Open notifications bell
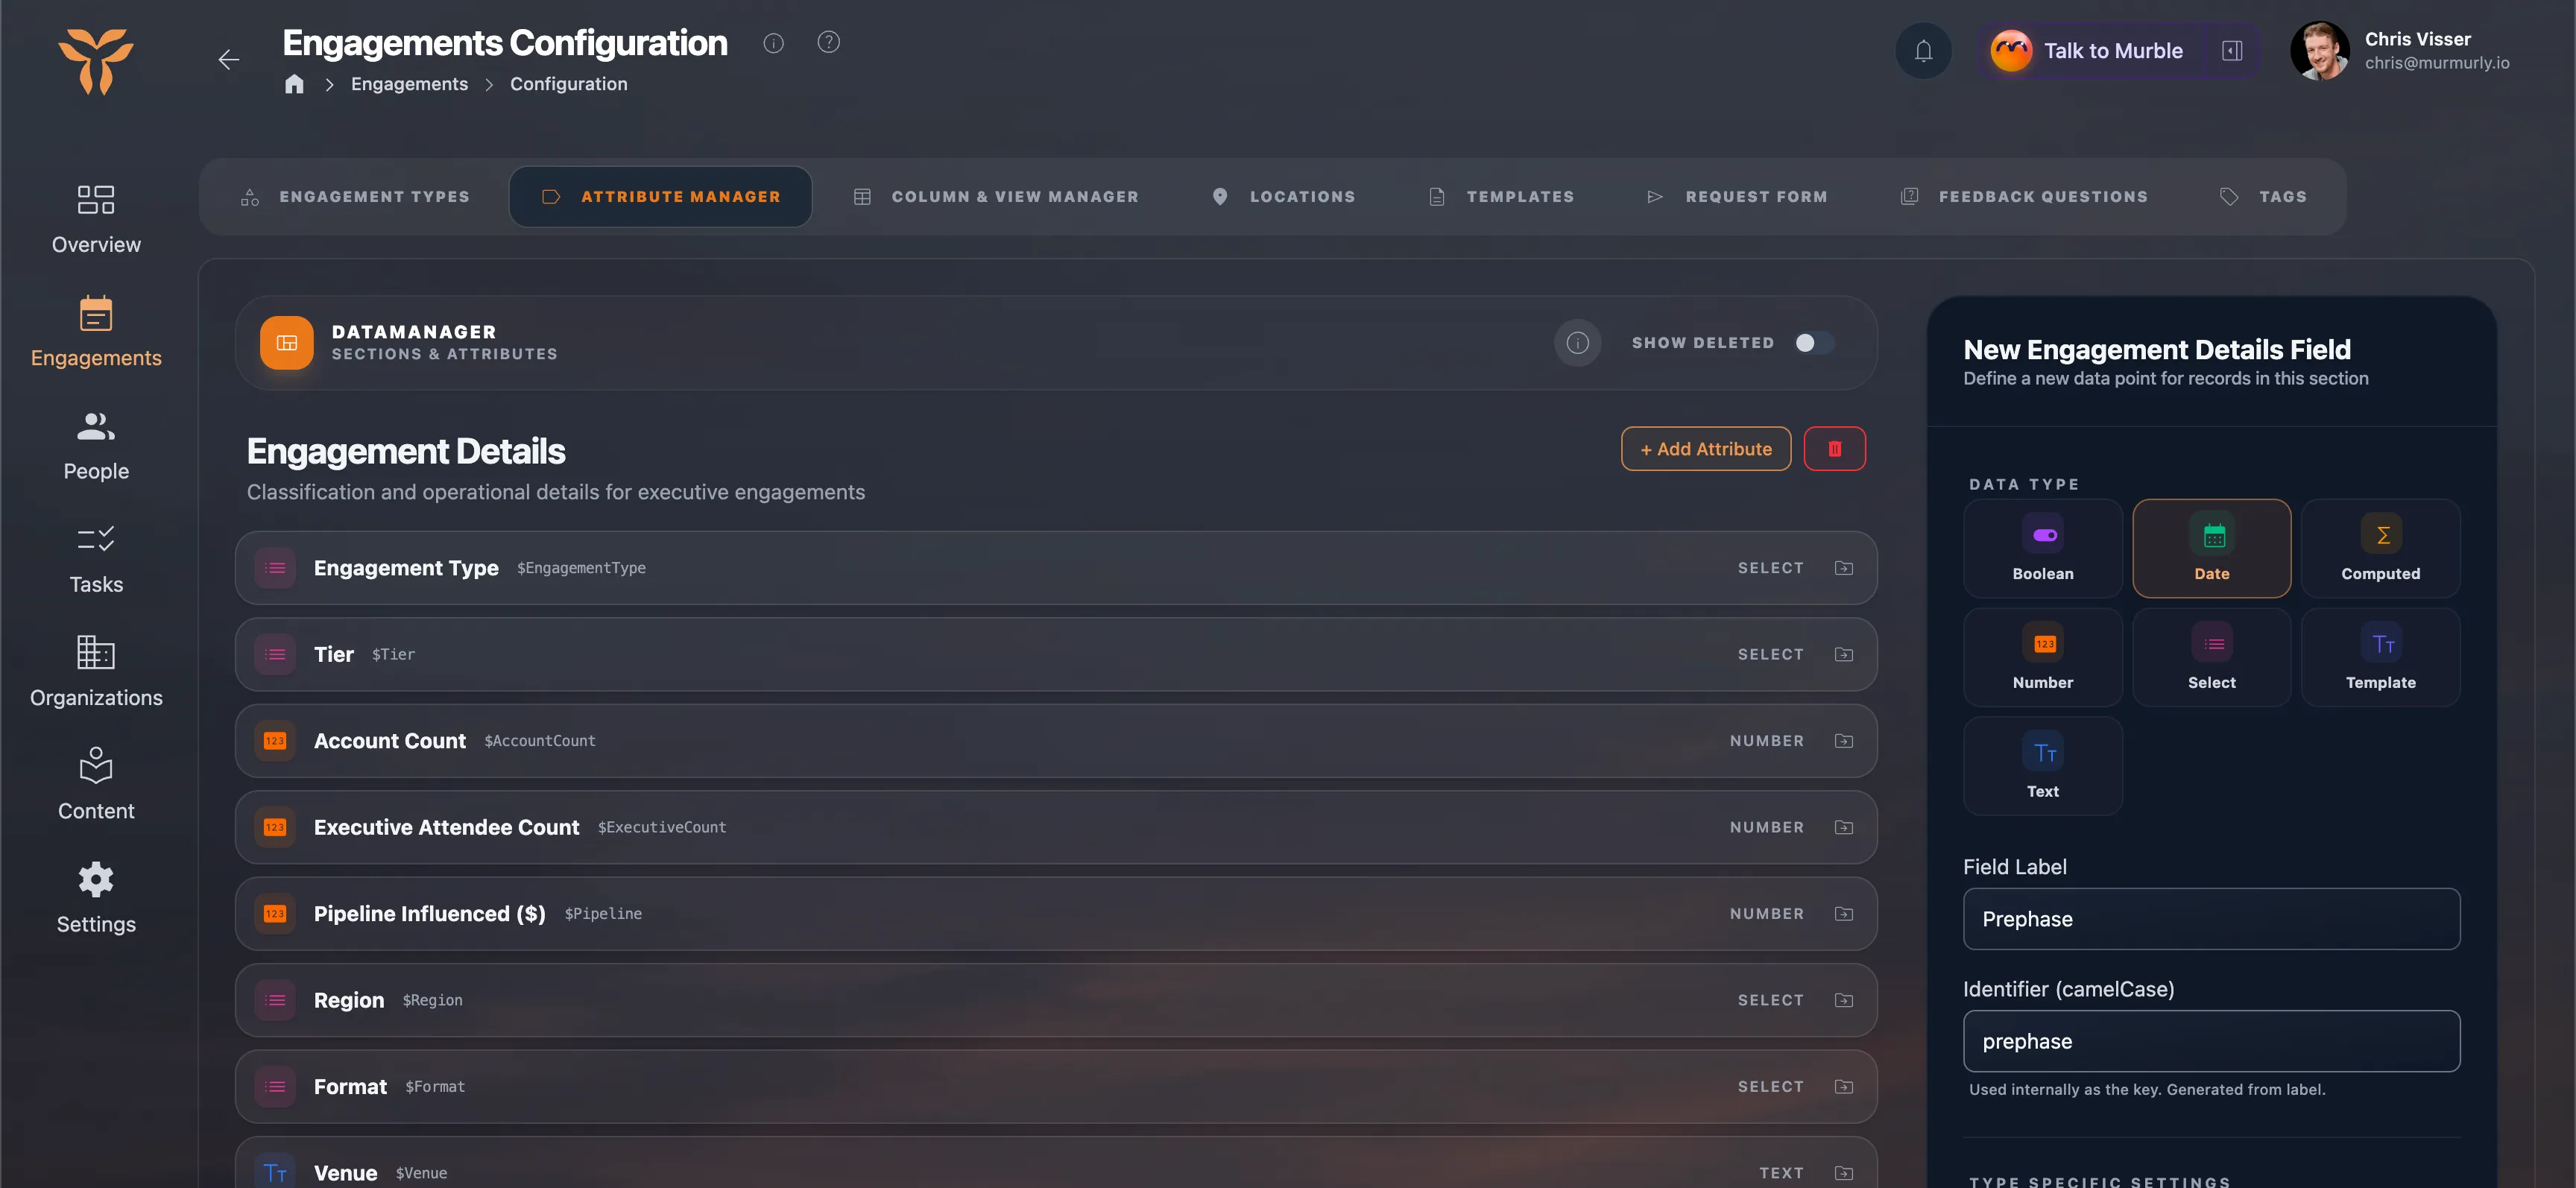Image resolution: width=2576 pixels, height=1188 pixels. click(1923, 51)
